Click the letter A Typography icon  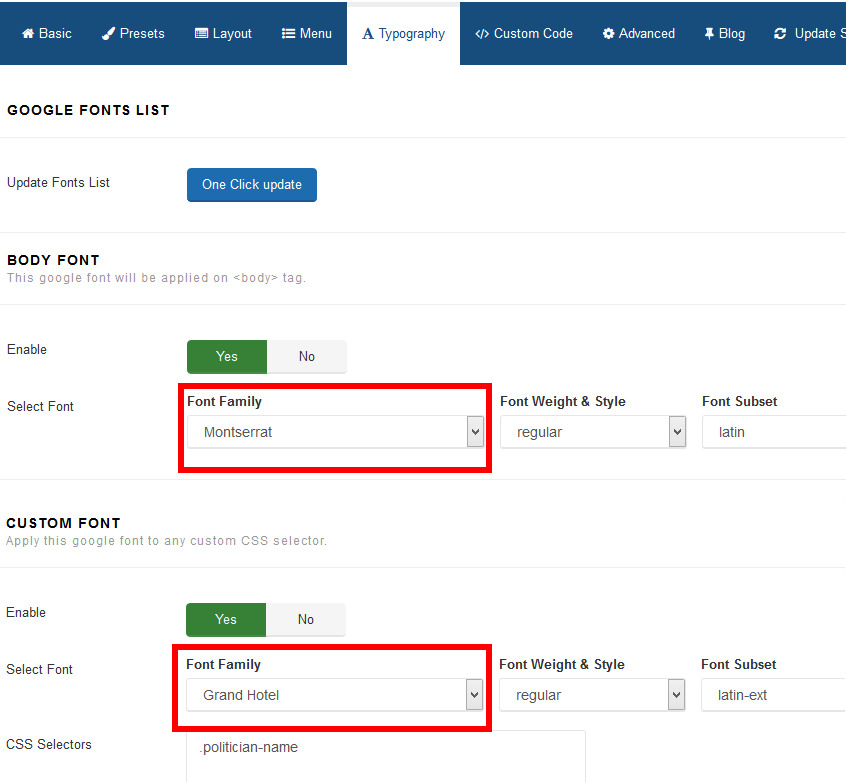pos(368,33)
